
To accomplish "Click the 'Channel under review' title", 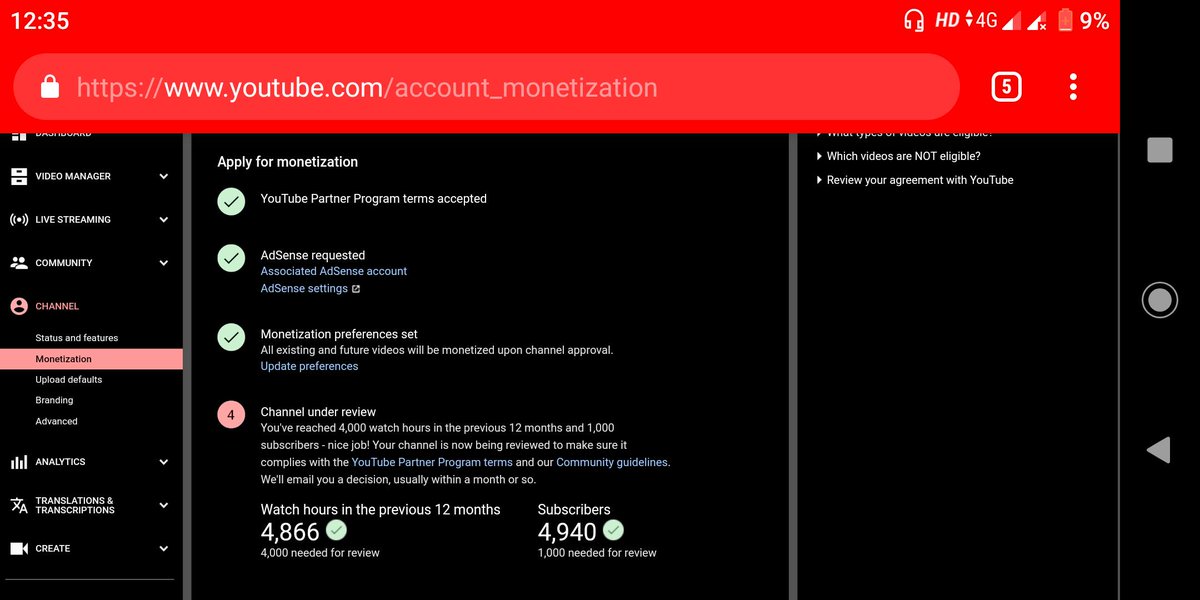I will [318, 412].
